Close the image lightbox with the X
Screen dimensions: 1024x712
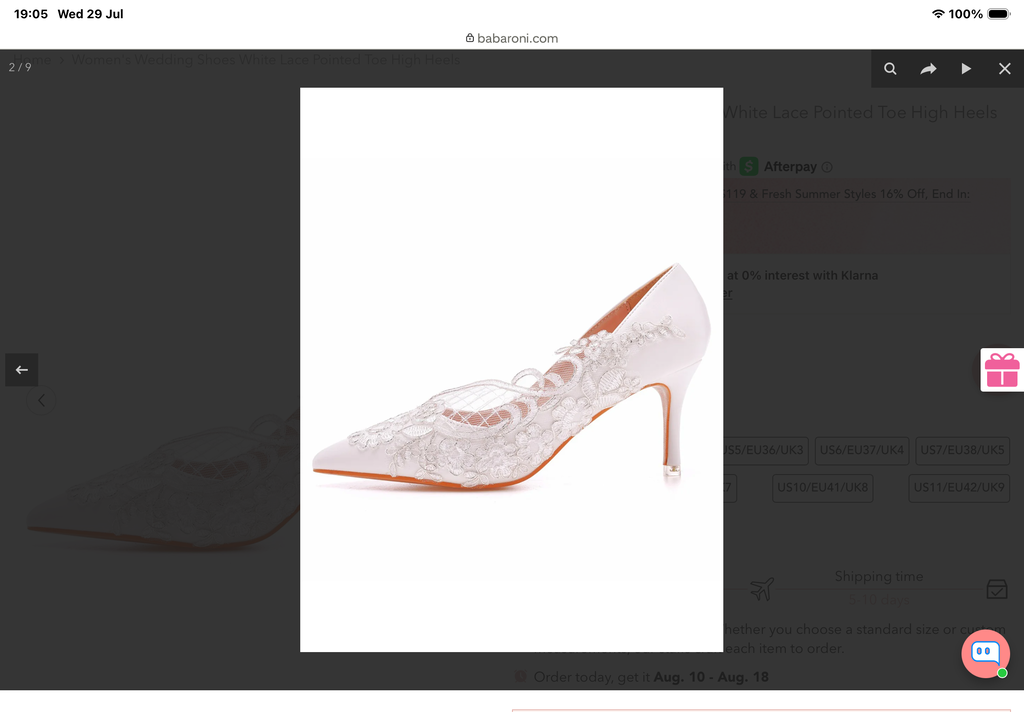pos(1004,69)
